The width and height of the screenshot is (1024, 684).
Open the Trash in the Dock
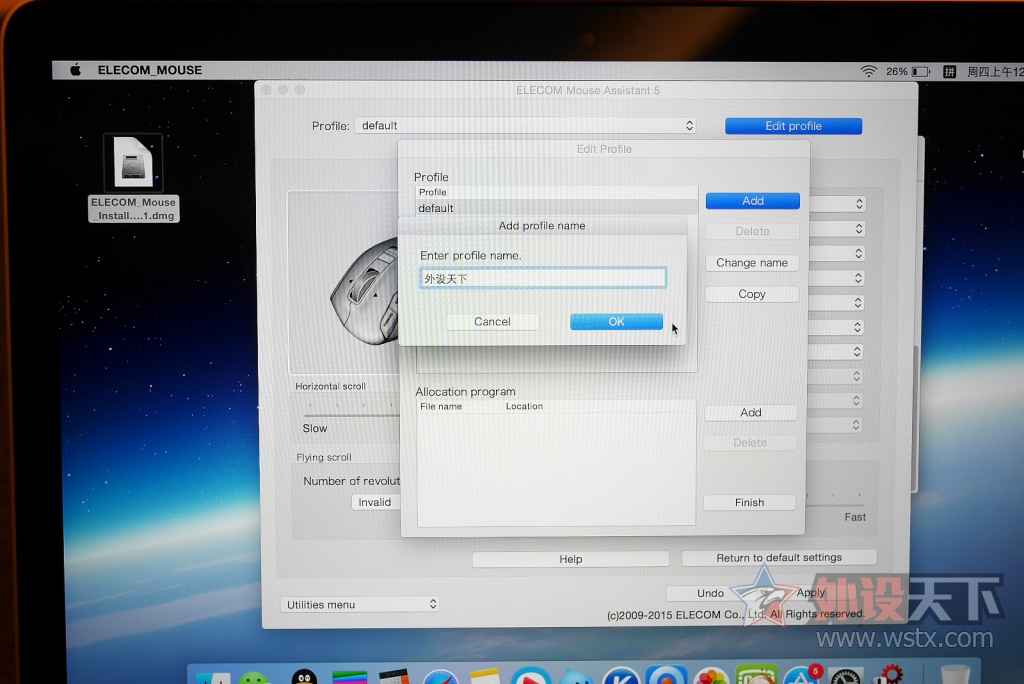pyautogui.click(x=957, y=675)
